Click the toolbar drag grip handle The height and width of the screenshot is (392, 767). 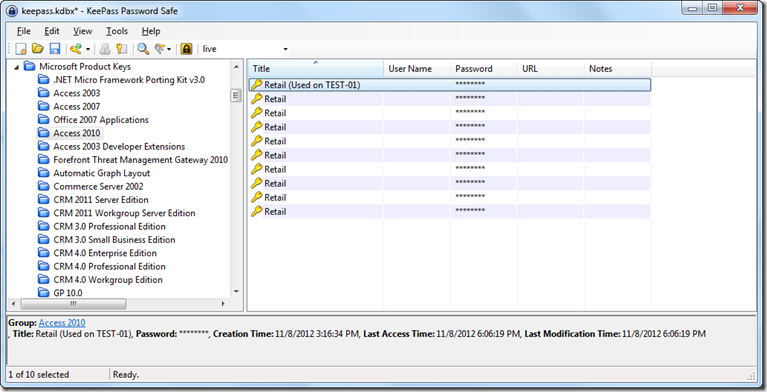[10, 49]
